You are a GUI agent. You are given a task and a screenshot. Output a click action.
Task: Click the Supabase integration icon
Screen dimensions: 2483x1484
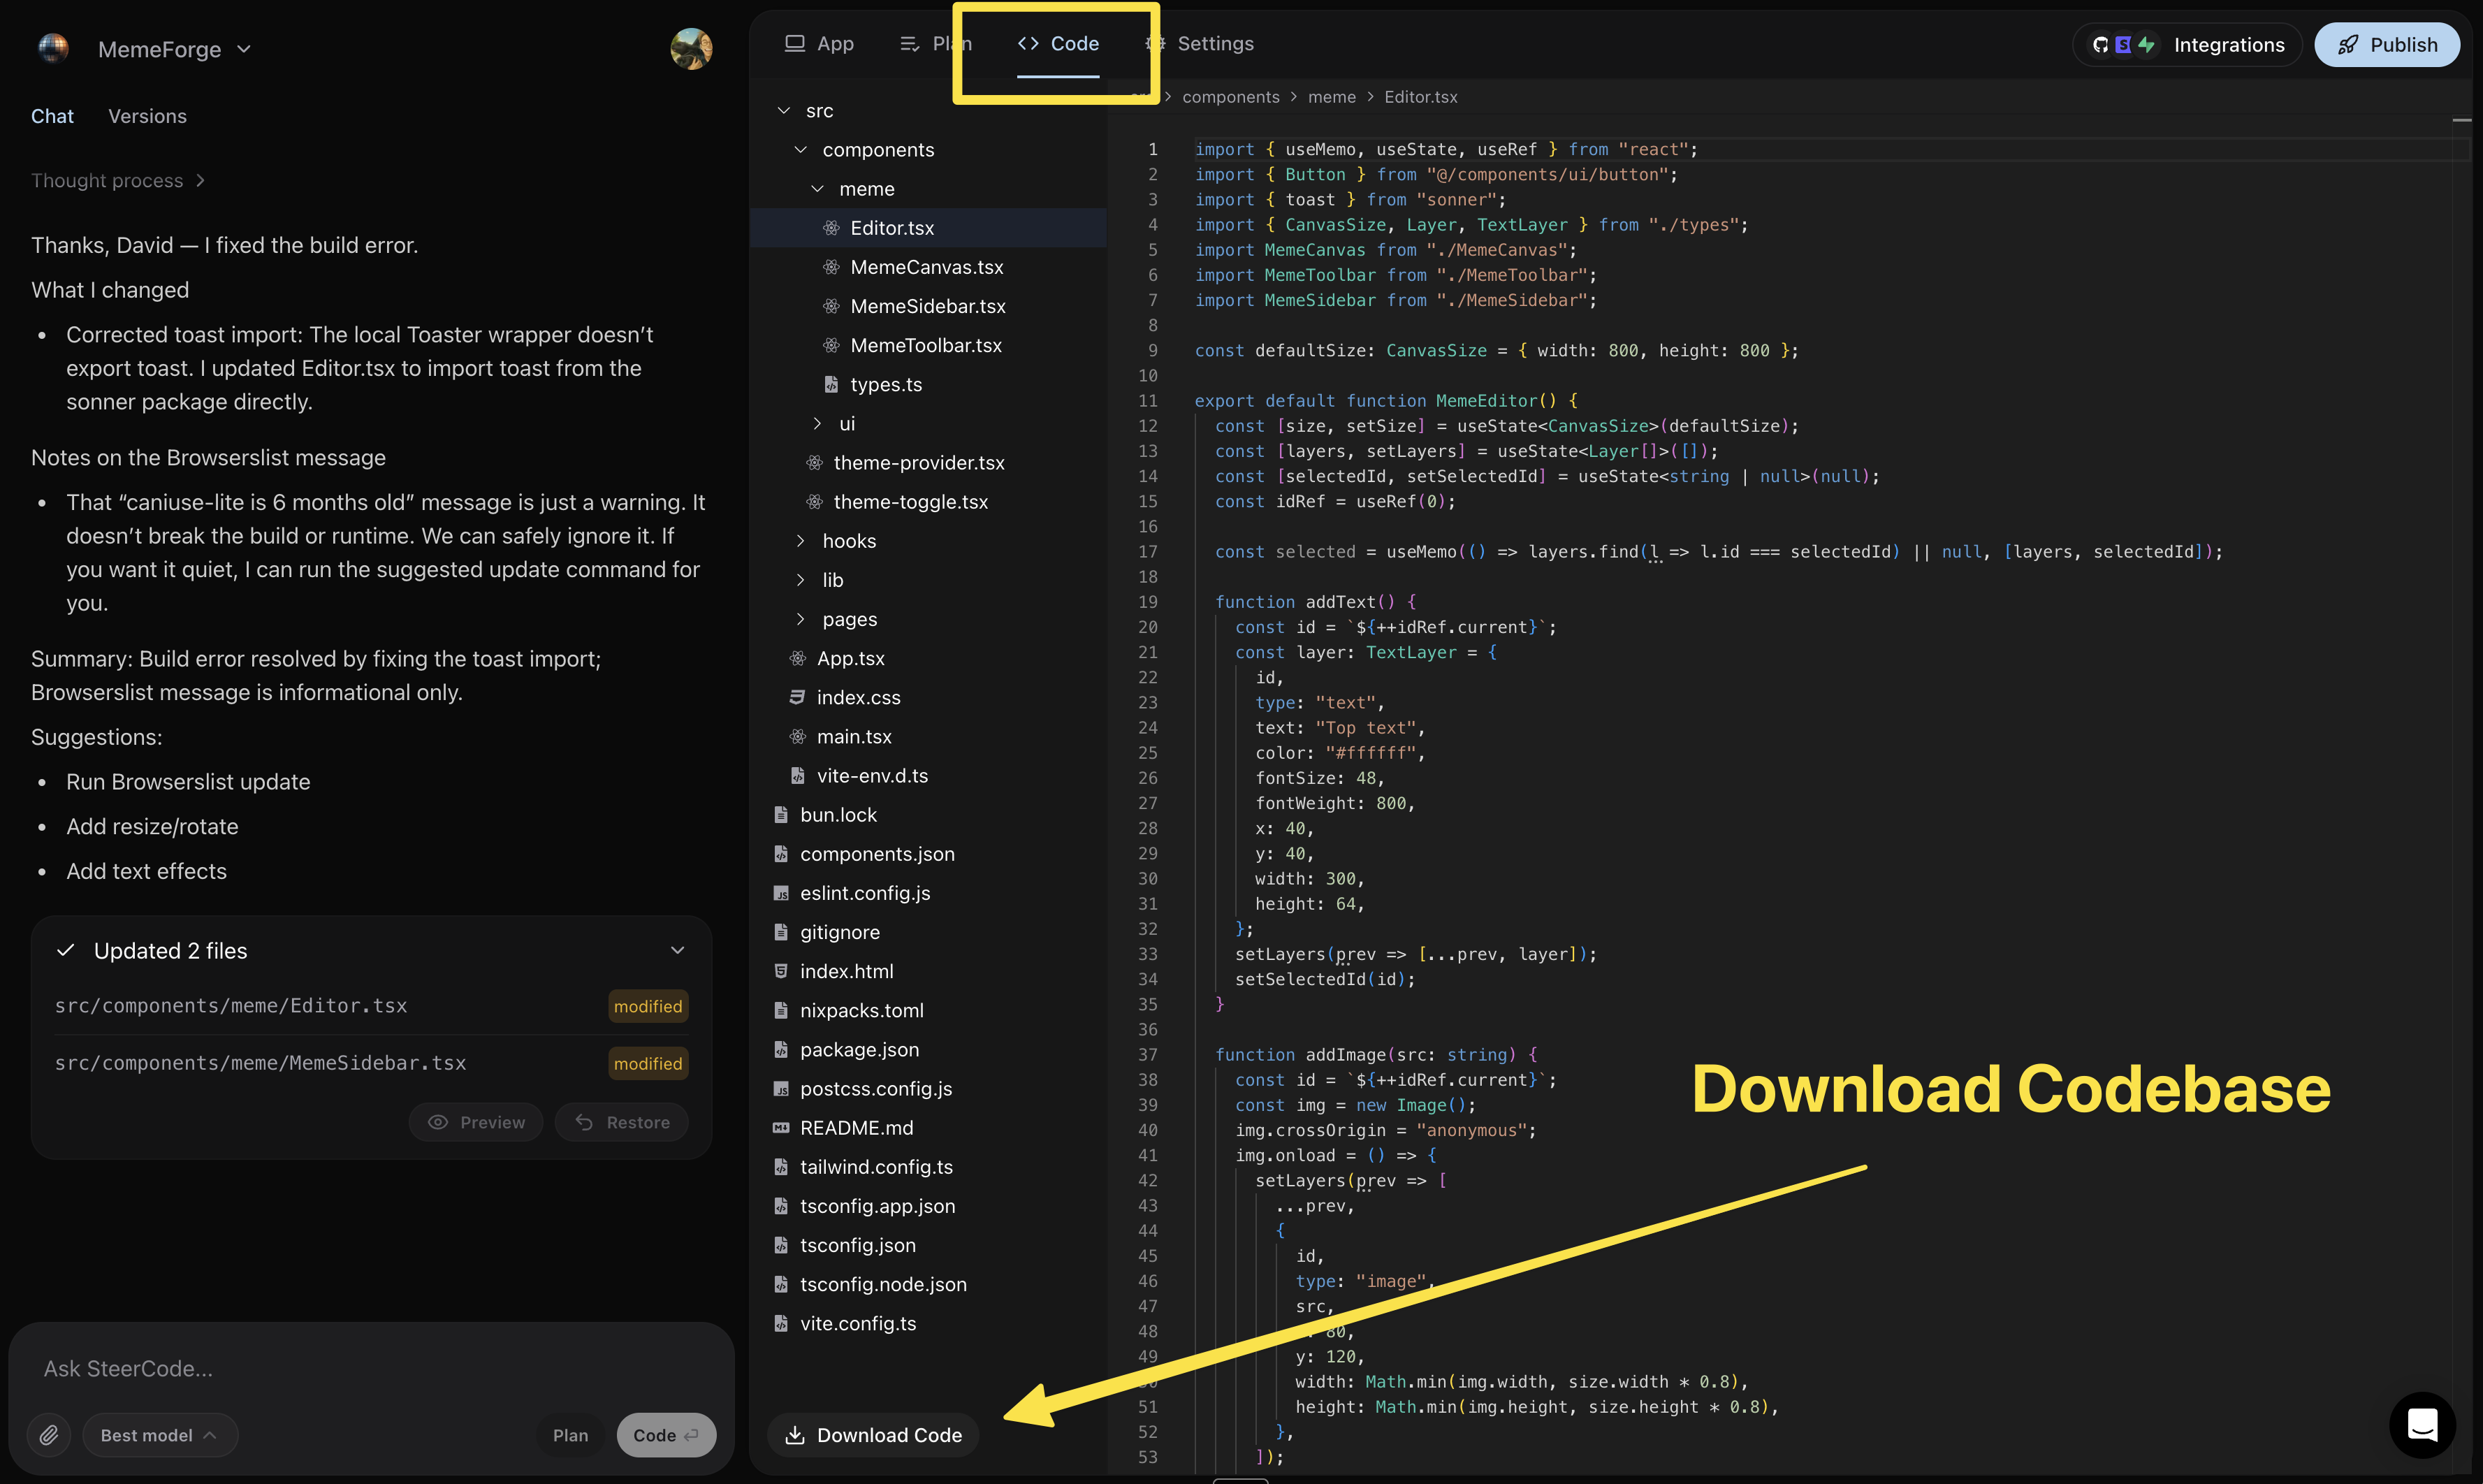pyautogui.click(x=2123, y=44)
